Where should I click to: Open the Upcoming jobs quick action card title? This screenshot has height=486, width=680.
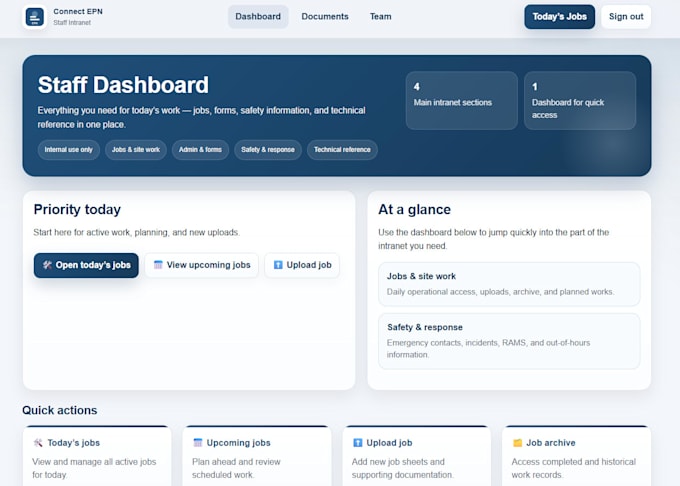click(239, 443)
